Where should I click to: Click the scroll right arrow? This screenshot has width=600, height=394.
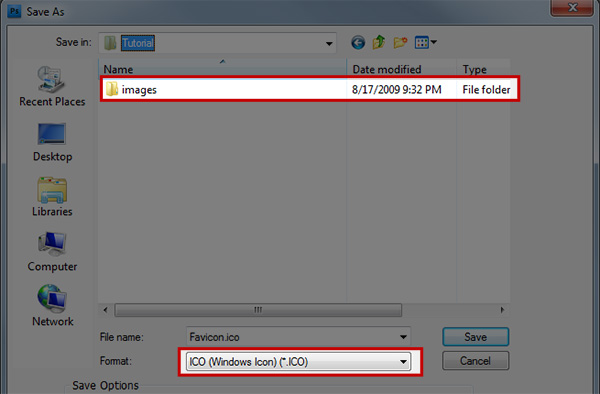[x=502, y=310]
